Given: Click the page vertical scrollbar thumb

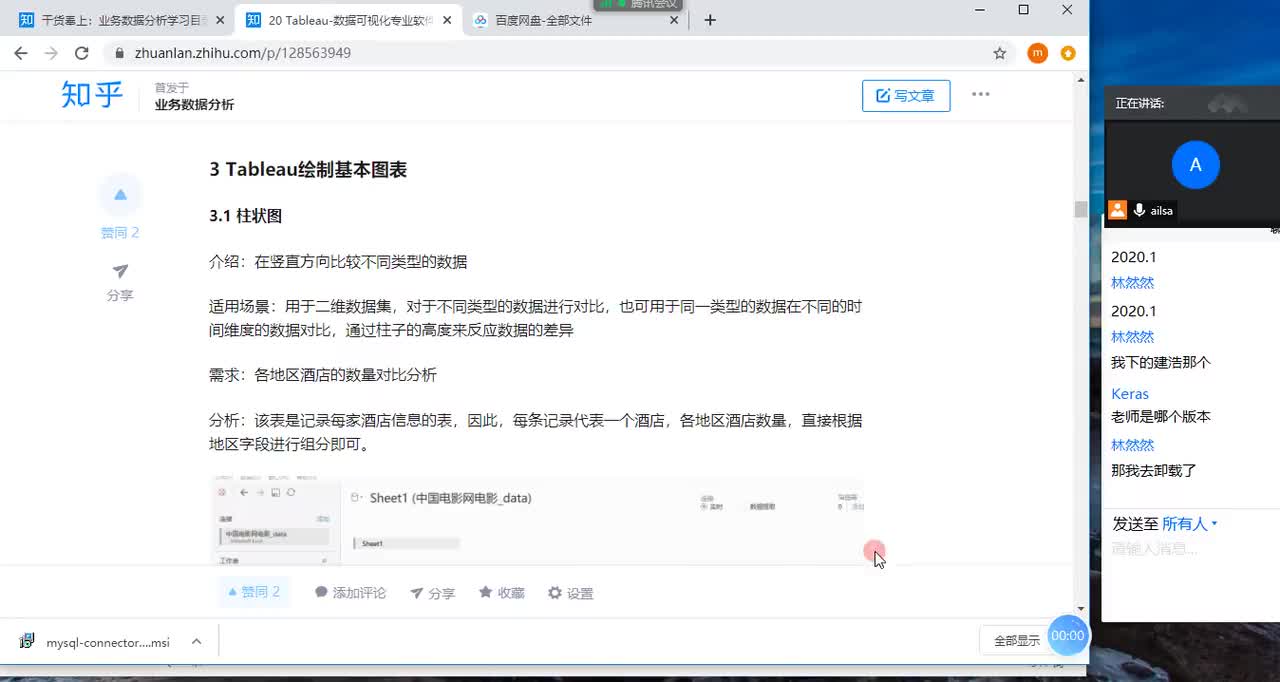Looking at the screenshot, I should click(1080, 209).
